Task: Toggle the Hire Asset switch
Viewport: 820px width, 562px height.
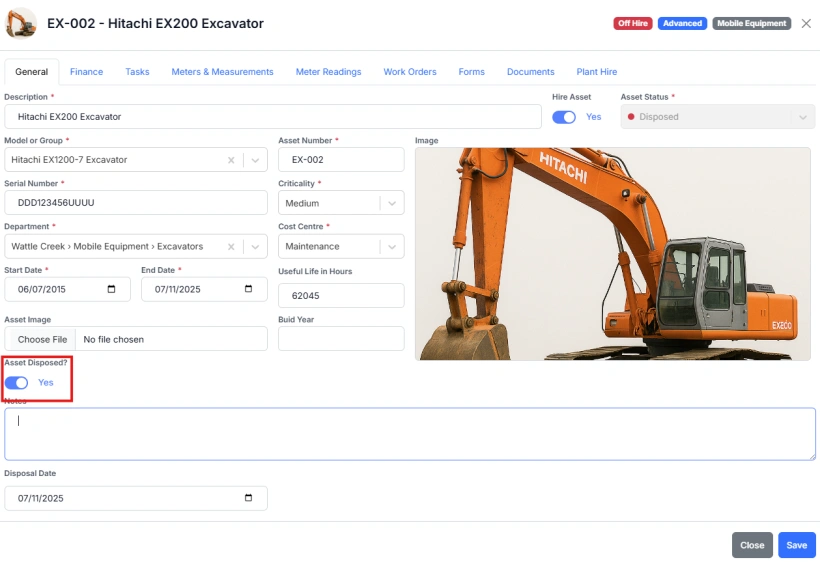Action: pos(564,117)
